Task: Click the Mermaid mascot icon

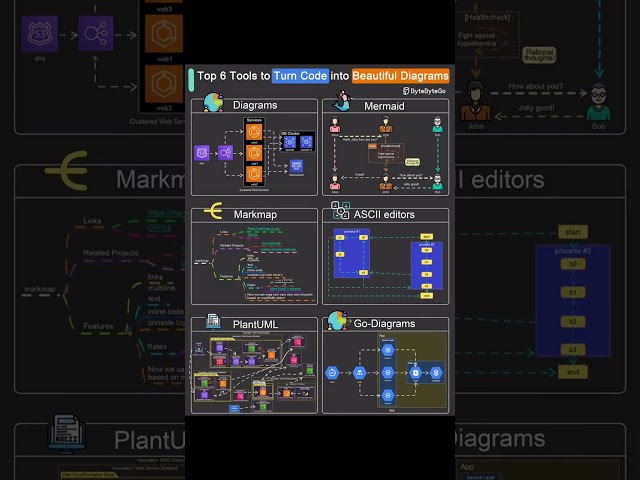Action: coord(342,101)
